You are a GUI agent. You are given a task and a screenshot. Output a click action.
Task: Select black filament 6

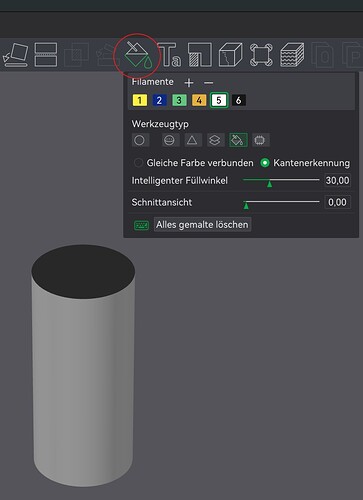[239, 100]
